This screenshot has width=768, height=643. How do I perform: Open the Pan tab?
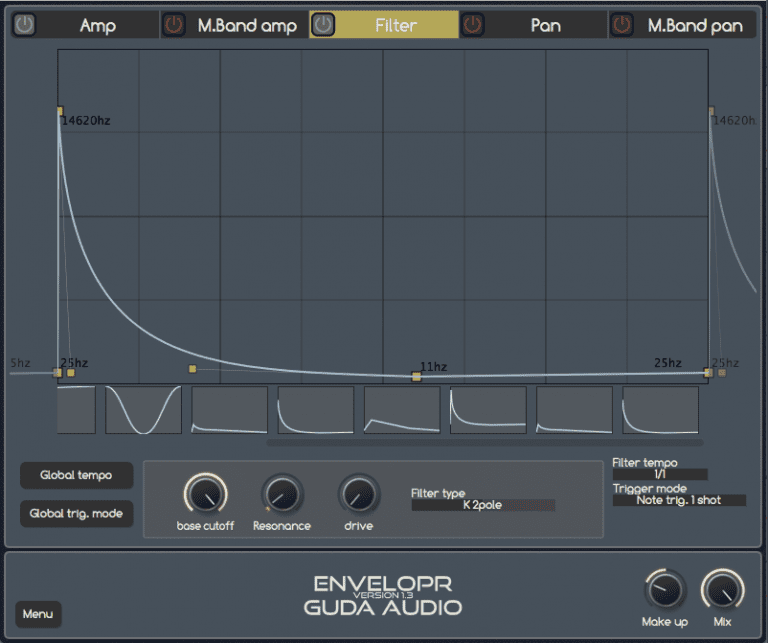546,25
